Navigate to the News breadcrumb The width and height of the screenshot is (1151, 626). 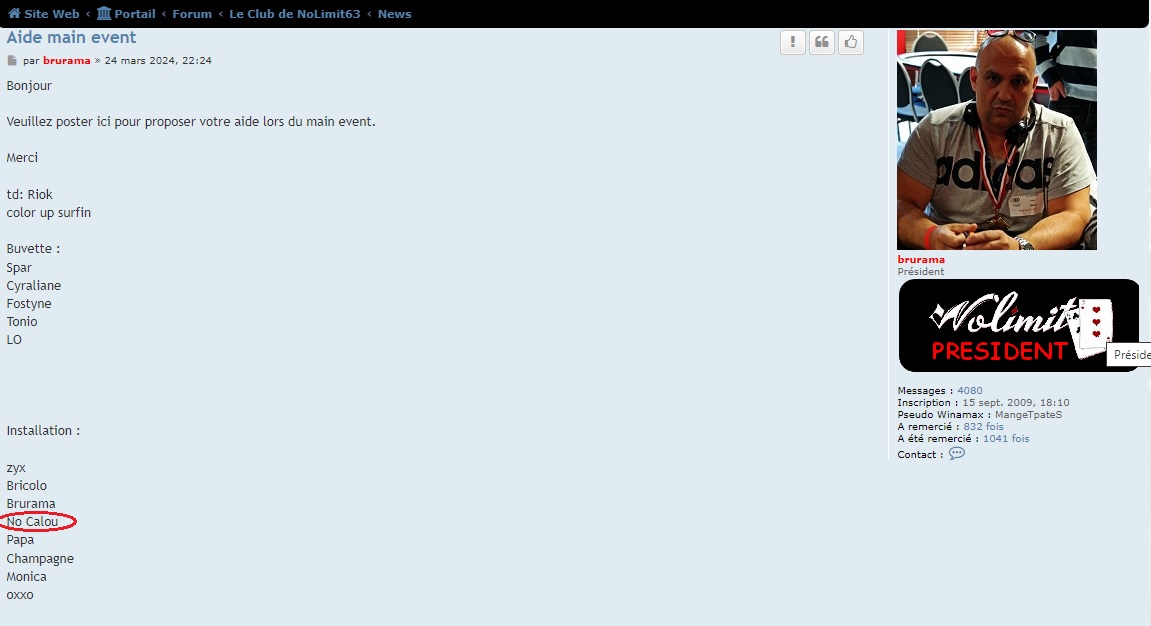point(394,14)
